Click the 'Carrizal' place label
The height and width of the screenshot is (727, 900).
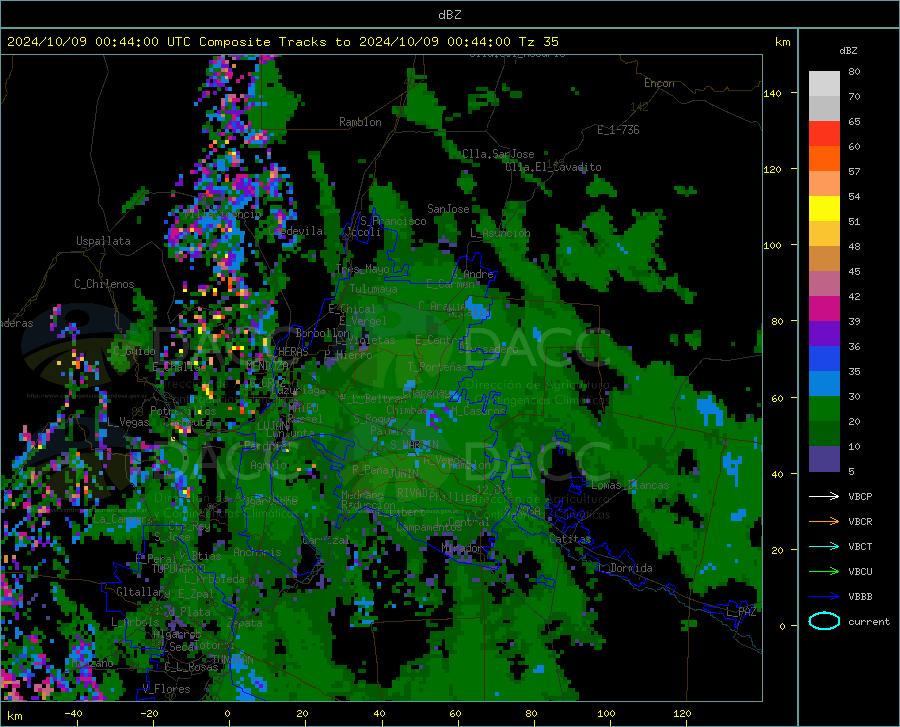pos(326,540)
